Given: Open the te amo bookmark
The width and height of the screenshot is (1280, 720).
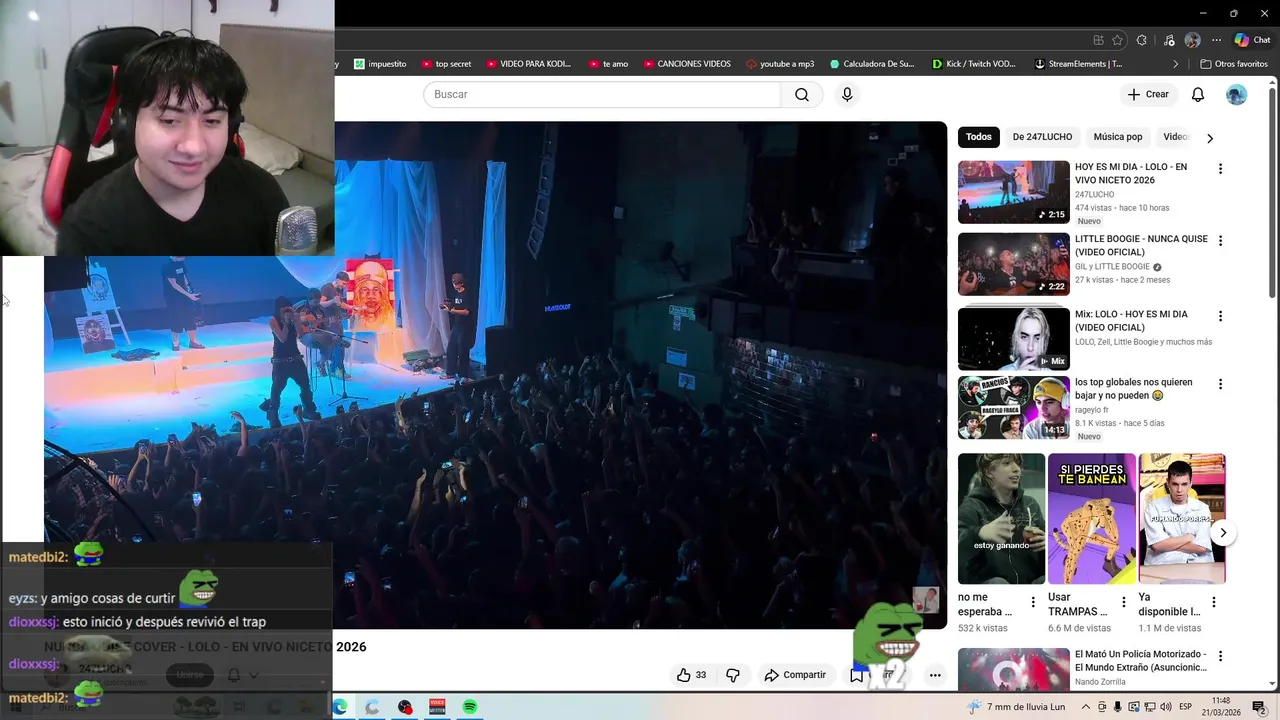Looking at the screenshot, I should pos(608,64).
